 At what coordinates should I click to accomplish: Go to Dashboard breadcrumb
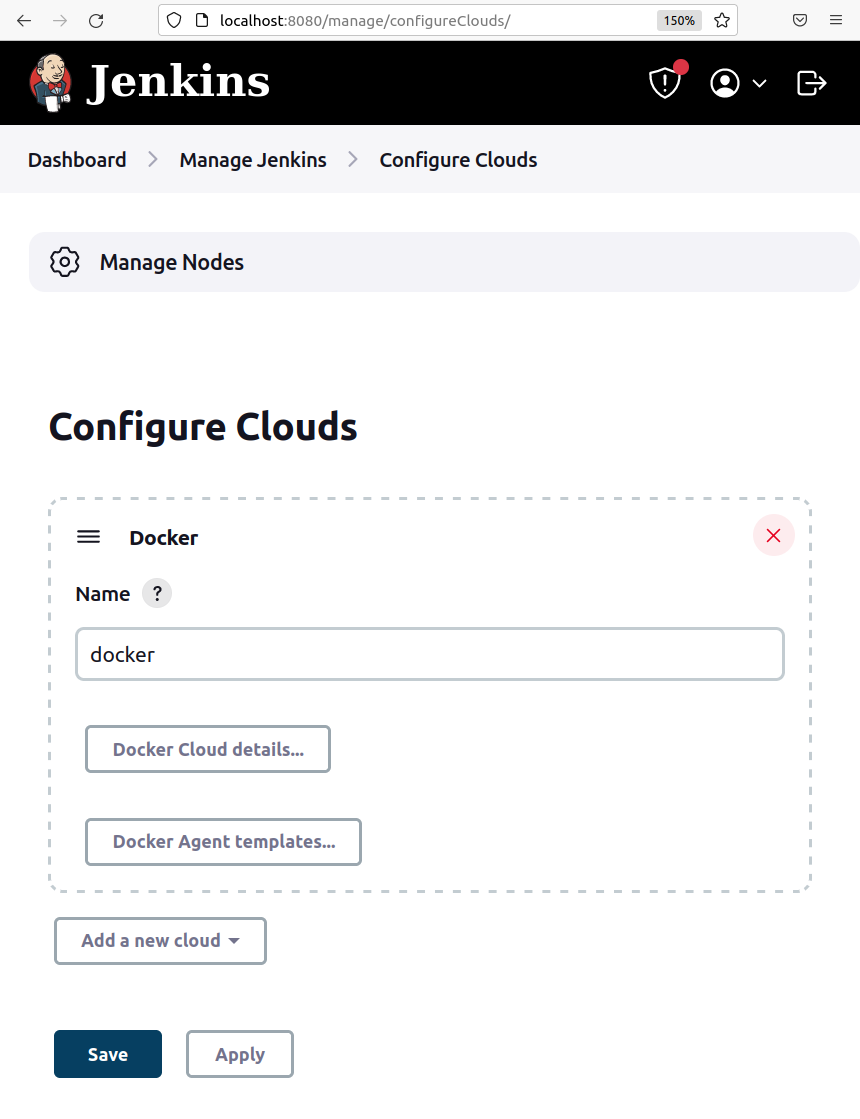(x=77, y=160)
